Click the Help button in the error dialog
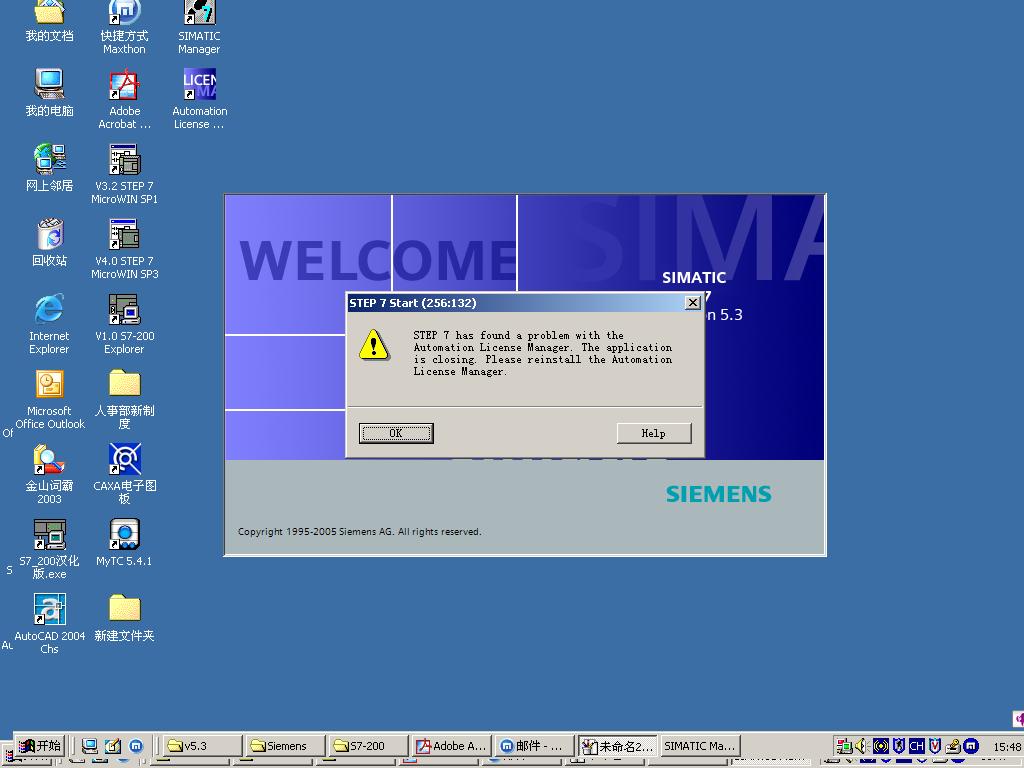This screenshot has height=768, width=1024. pos(654,433)
